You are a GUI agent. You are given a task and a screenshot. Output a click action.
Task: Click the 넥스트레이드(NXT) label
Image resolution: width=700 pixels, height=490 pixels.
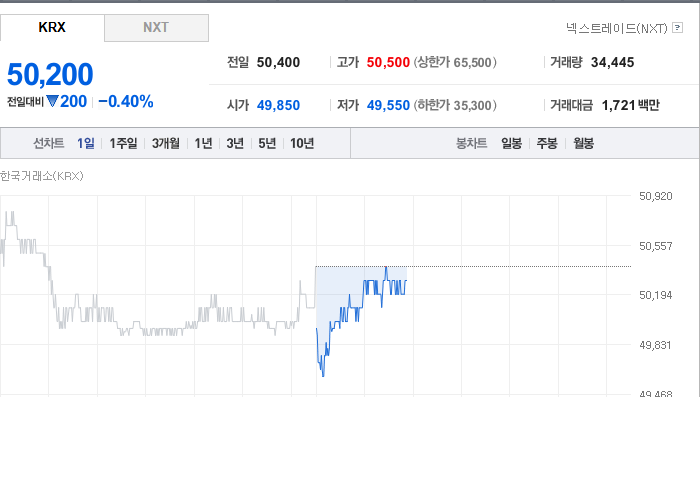617,28
